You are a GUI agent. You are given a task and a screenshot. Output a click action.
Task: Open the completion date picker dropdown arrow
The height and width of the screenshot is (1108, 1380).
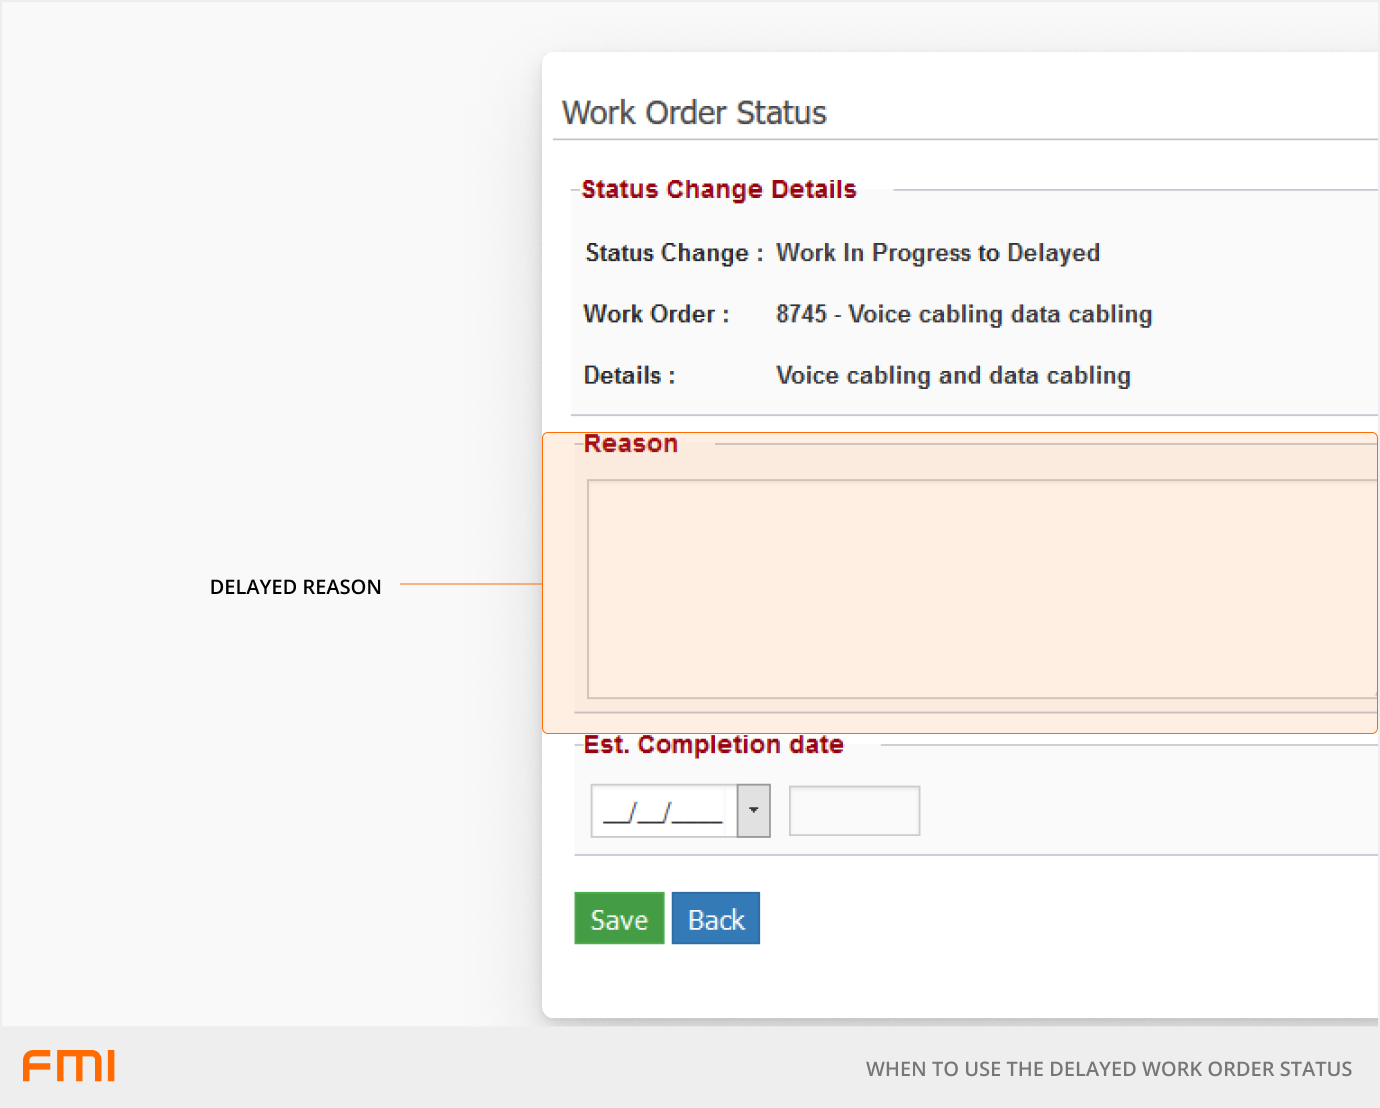coord(753,811)
